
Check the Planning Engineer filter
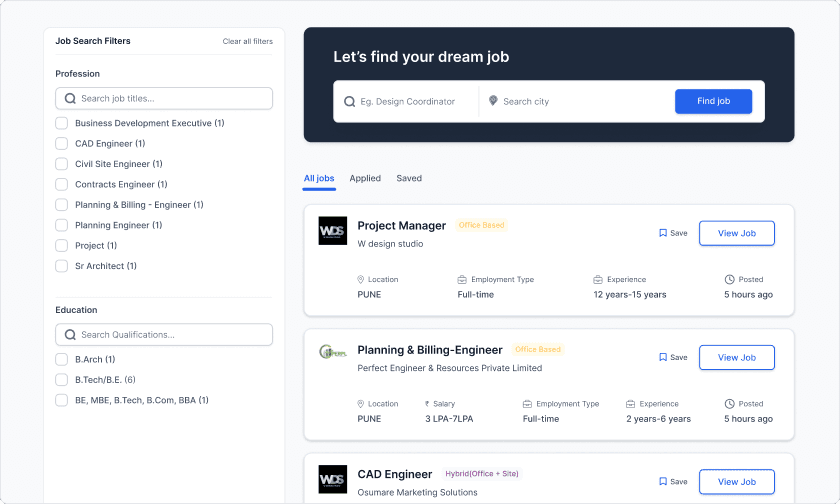click(62, 225)
